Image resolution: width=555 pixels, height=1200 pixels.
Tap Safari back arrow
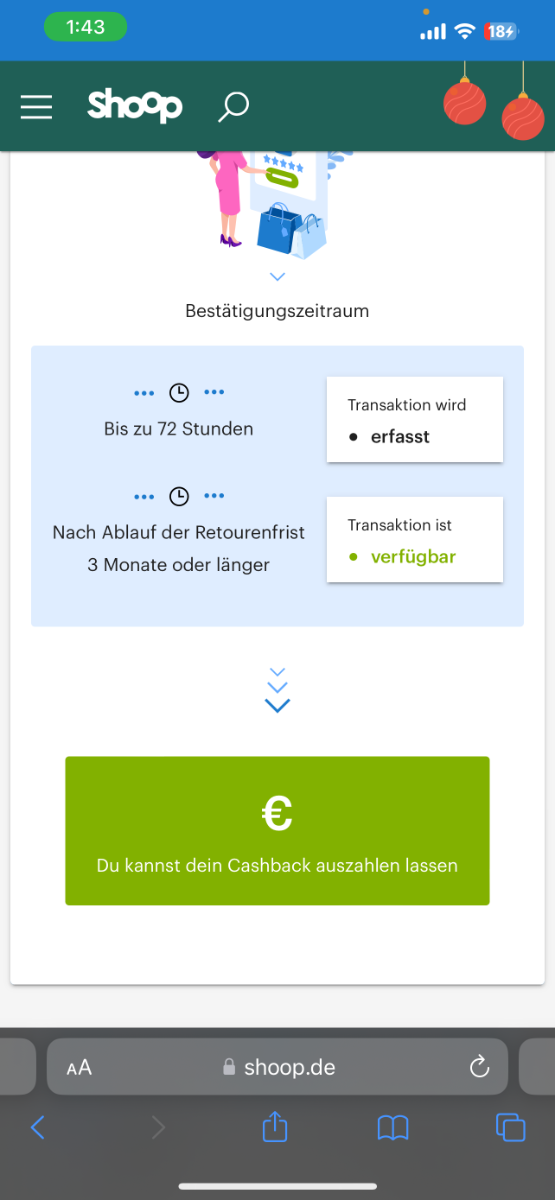pos(38,1128)
